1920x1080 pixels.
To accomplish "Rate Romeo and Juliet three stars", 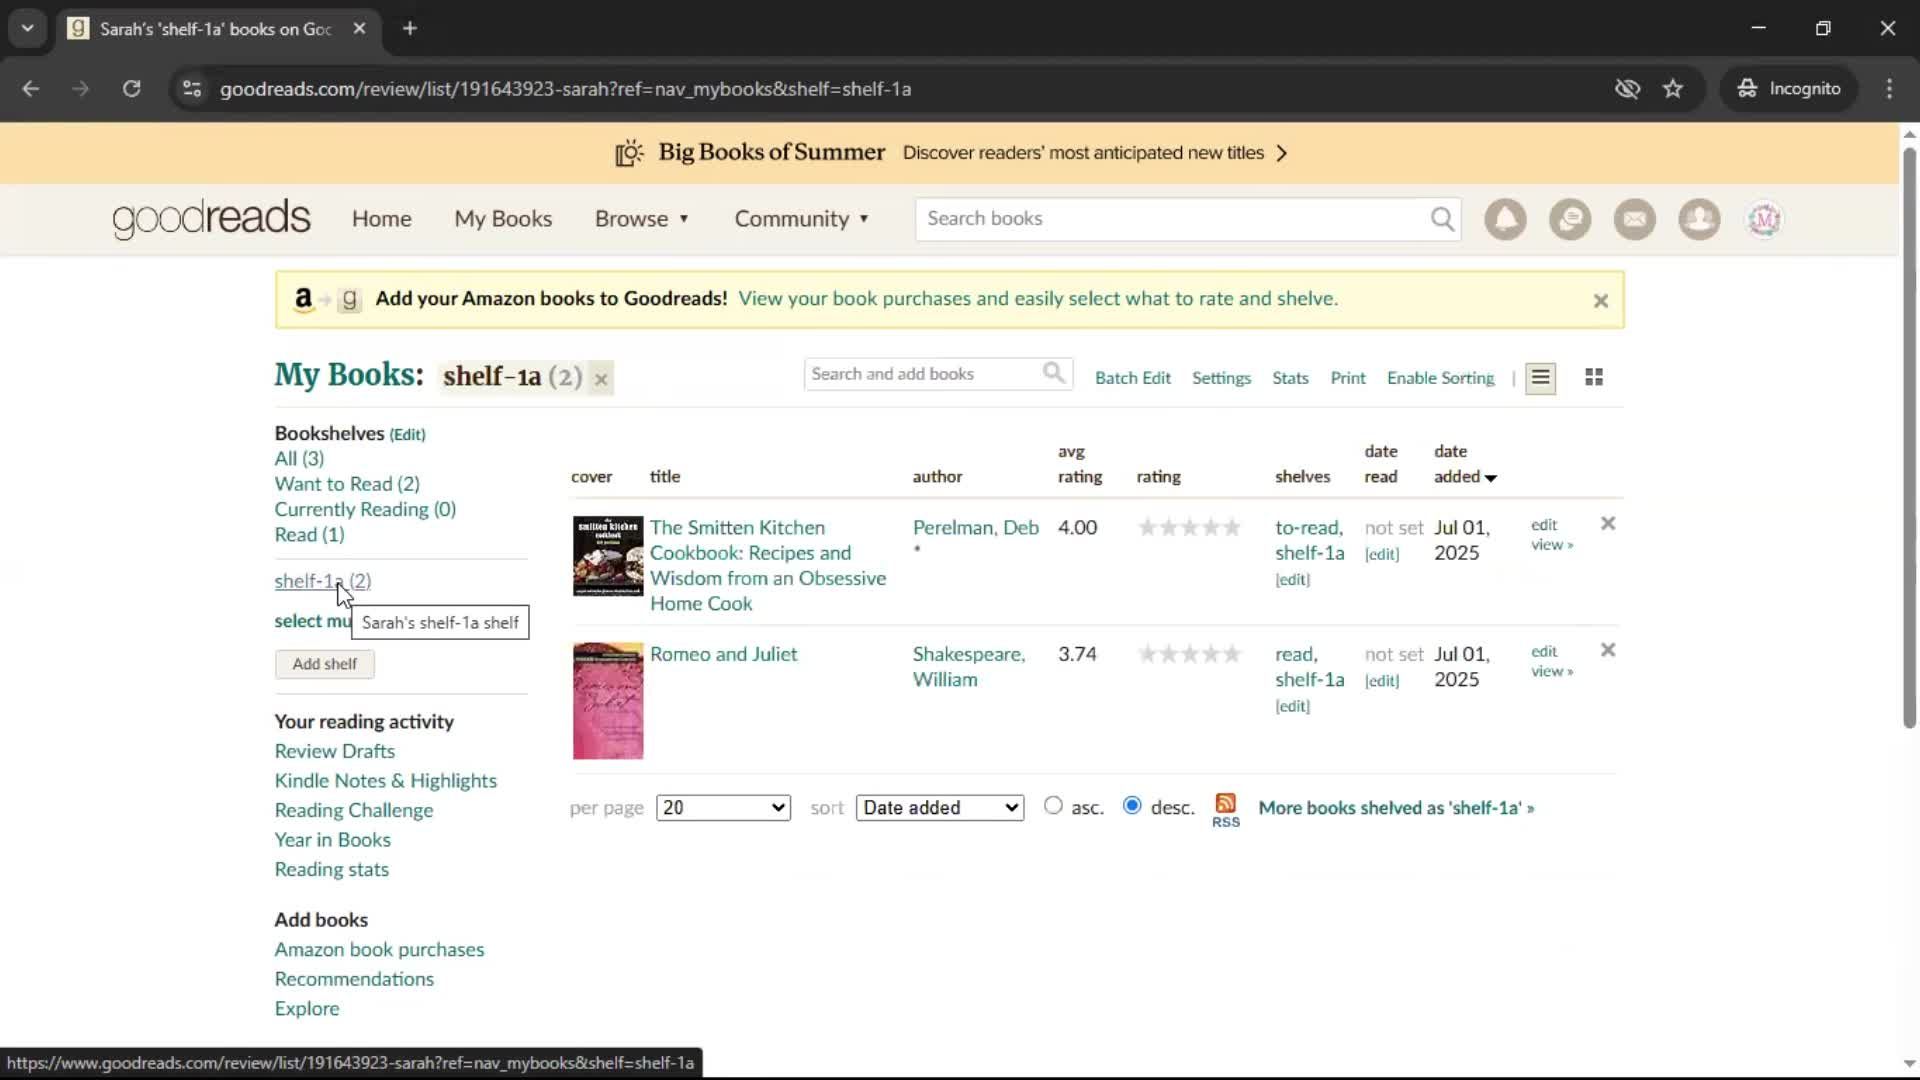I will (1189, 654).
